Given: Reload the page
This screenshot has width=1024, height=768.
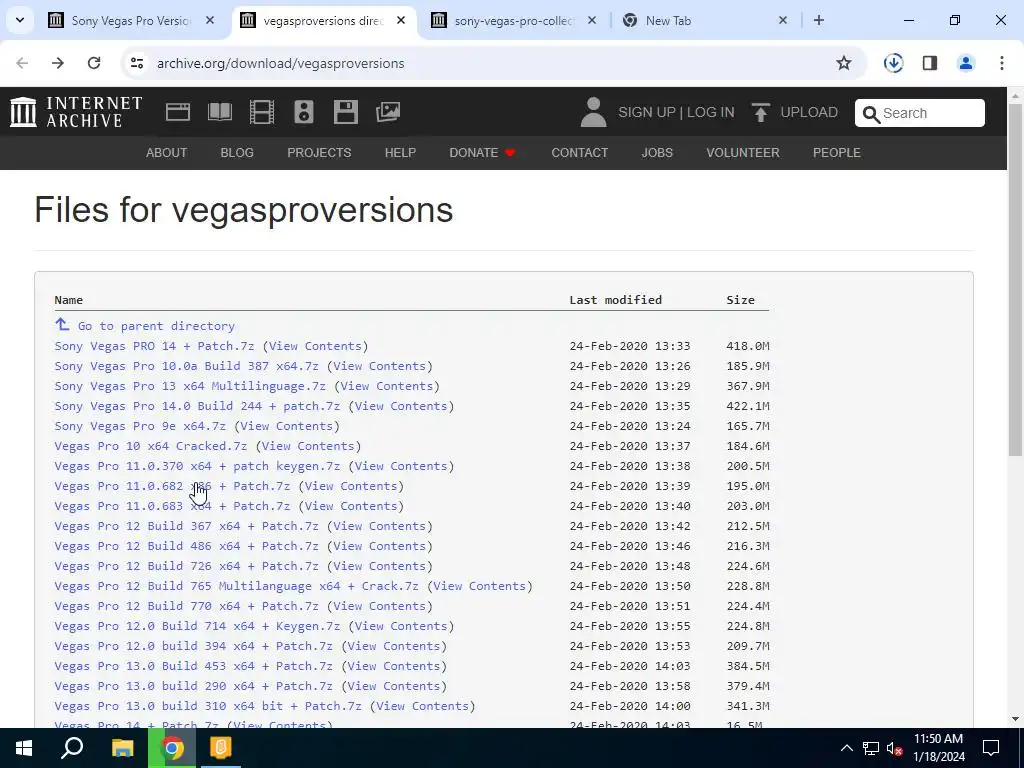Looking at the screenshot, I should [94, 63].
